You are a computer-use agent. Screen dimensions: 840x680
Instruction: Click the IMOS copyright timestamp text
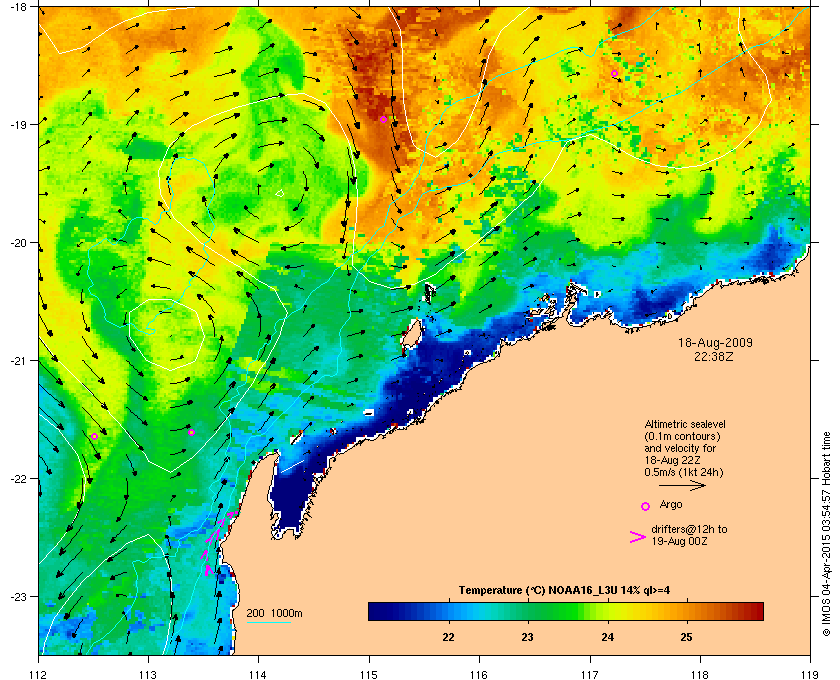click(x=826, y=535)
